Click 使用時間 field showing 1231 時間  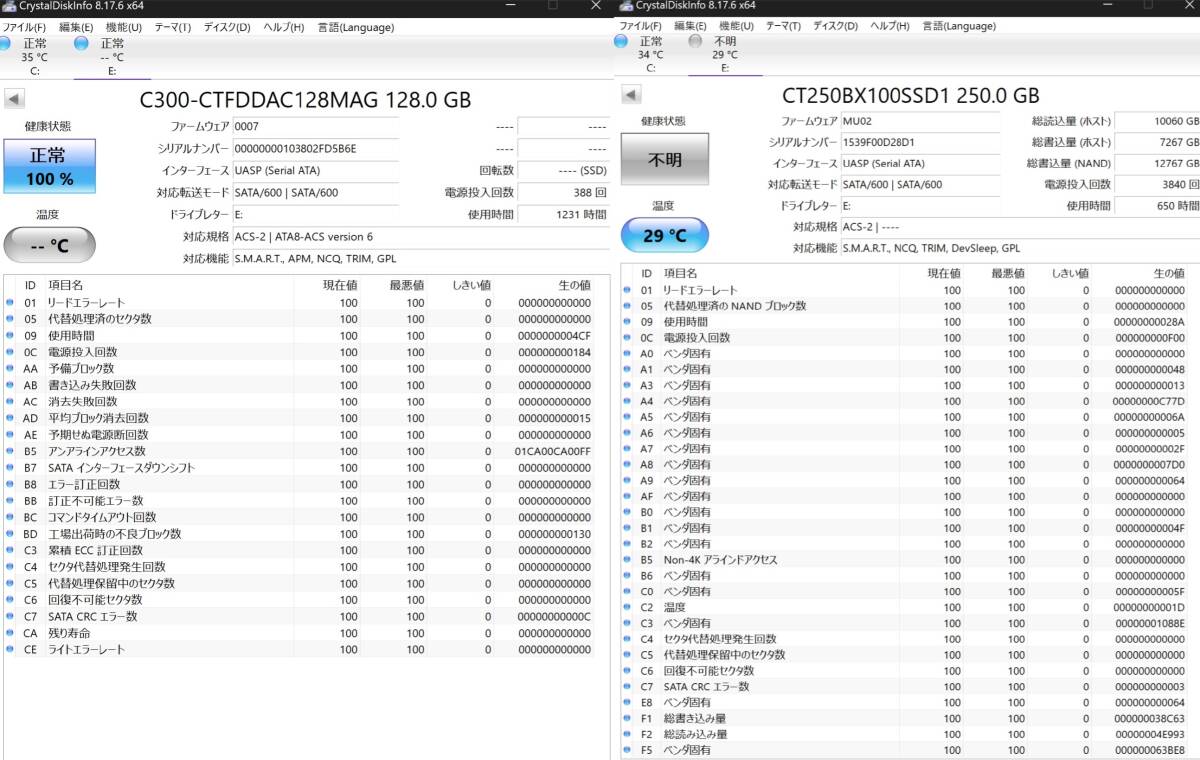(563, 214)
